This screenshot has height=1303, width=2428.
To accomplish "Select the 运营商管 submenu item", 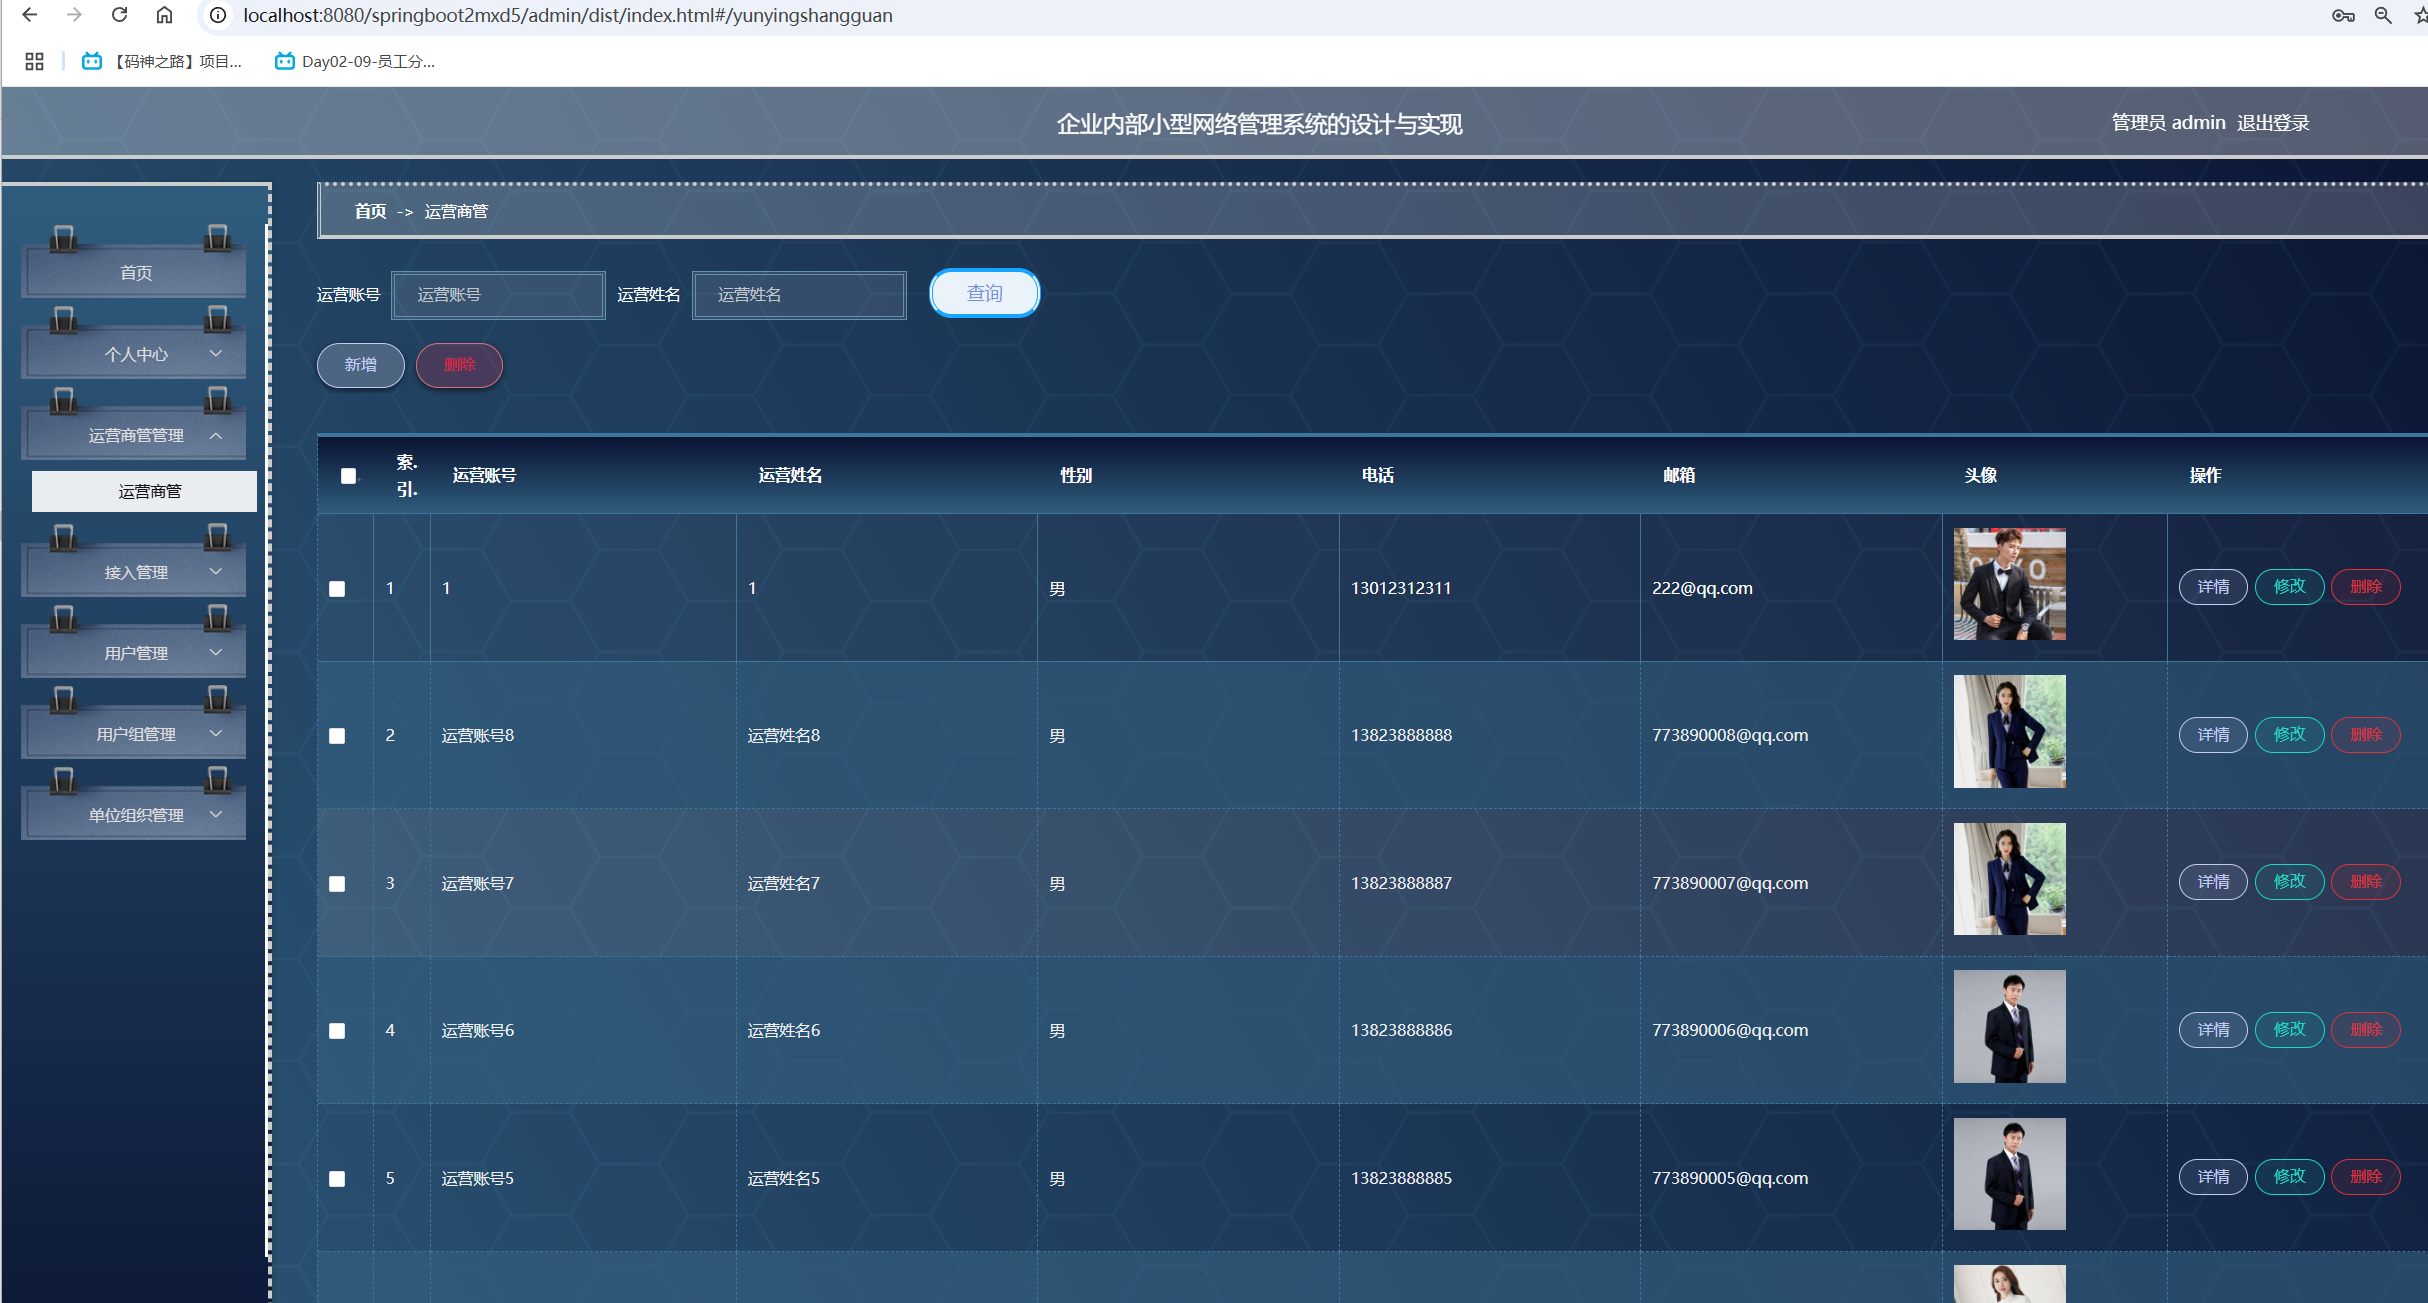I will point(144,491).
